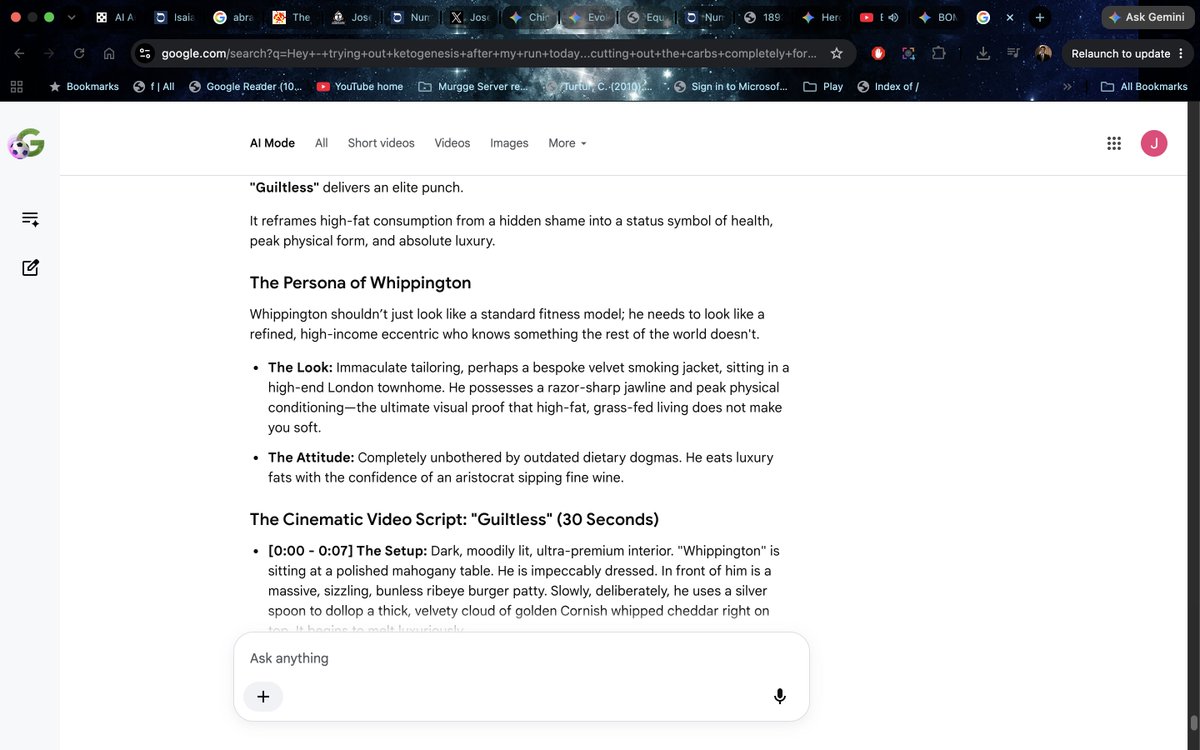Switch to the Equ browser tab
This screenshot has width=1200, height=750.
(646, 18)
